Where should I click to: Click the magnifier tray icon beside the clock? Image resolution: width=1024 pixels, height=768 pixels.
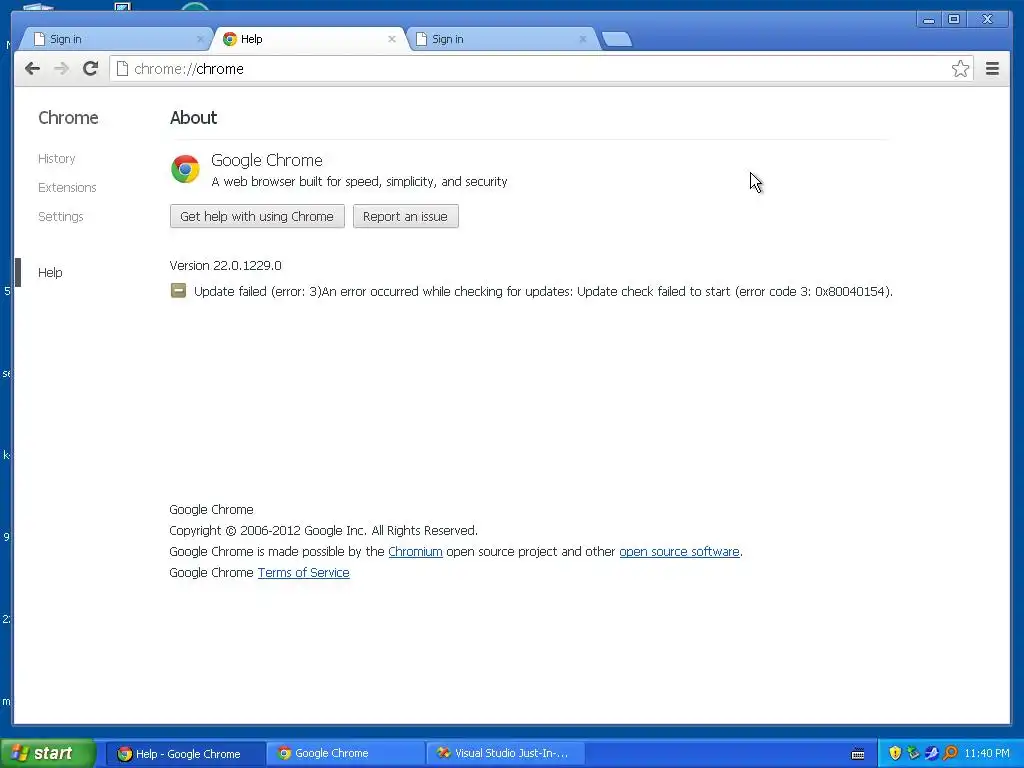point(951,754)
